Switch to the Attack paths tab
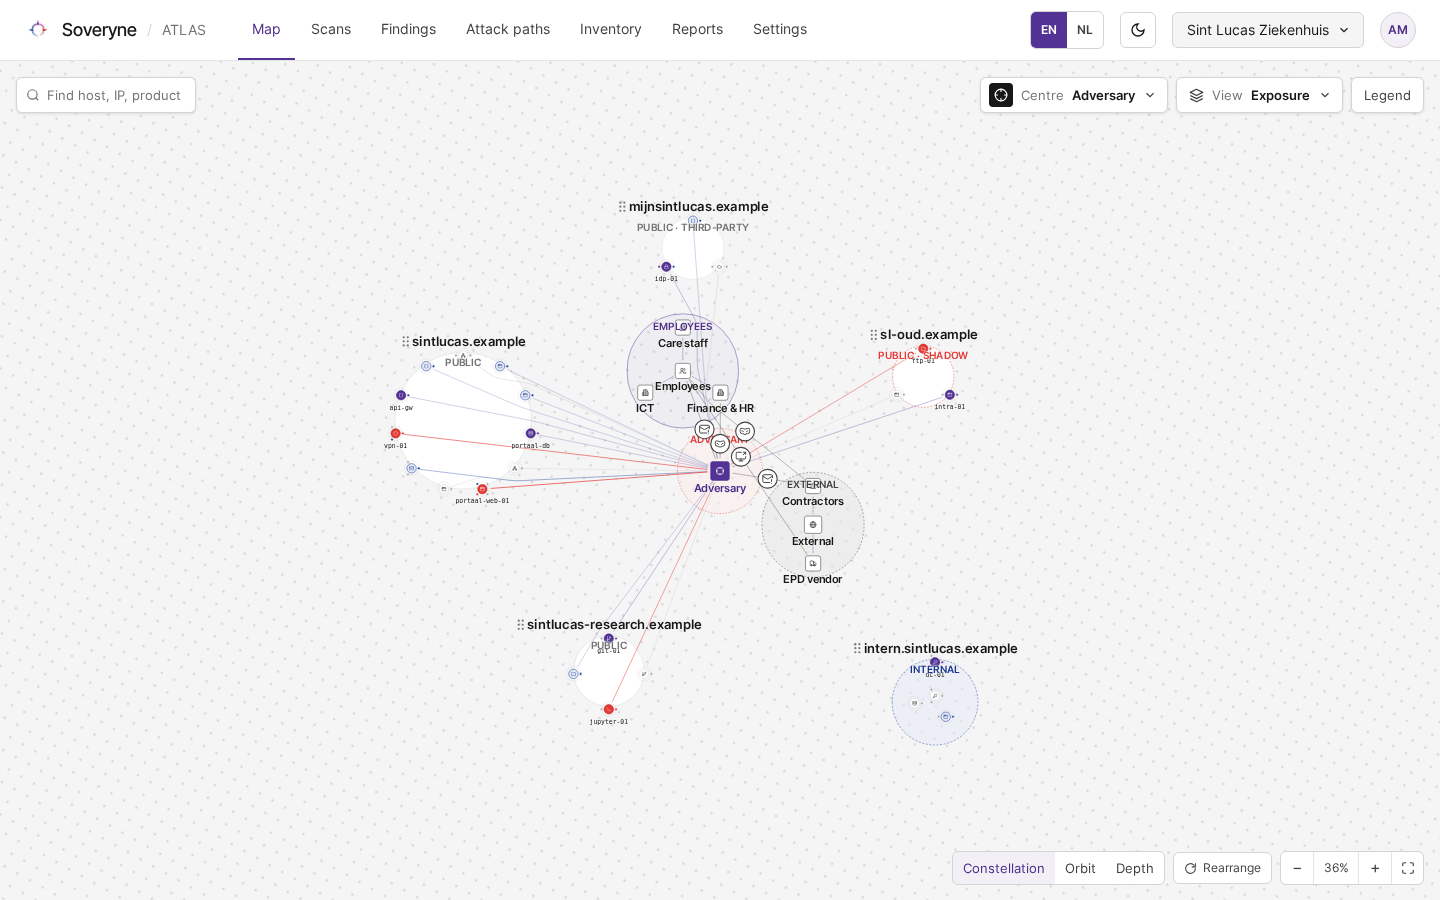Viewport: 1440px width, 900px height. pyautogui.click(x=508, y=30)
